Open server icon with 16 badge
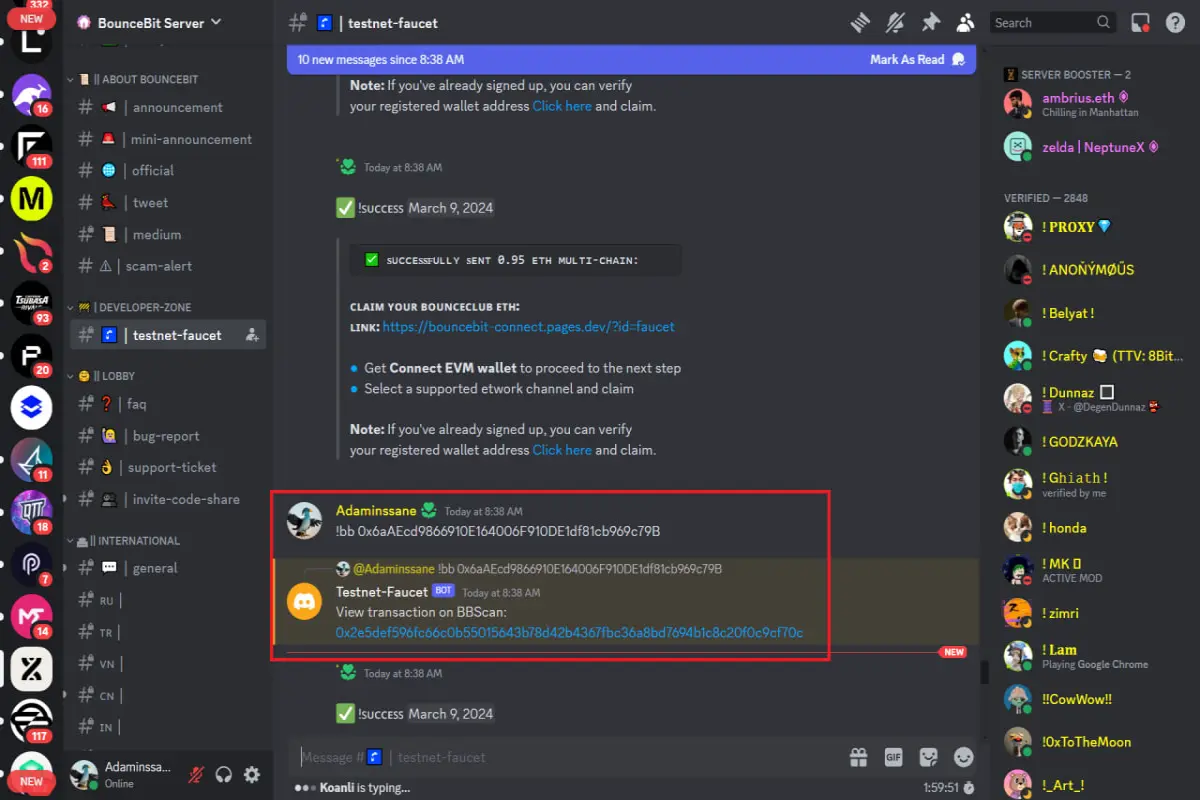 point(32,94)
